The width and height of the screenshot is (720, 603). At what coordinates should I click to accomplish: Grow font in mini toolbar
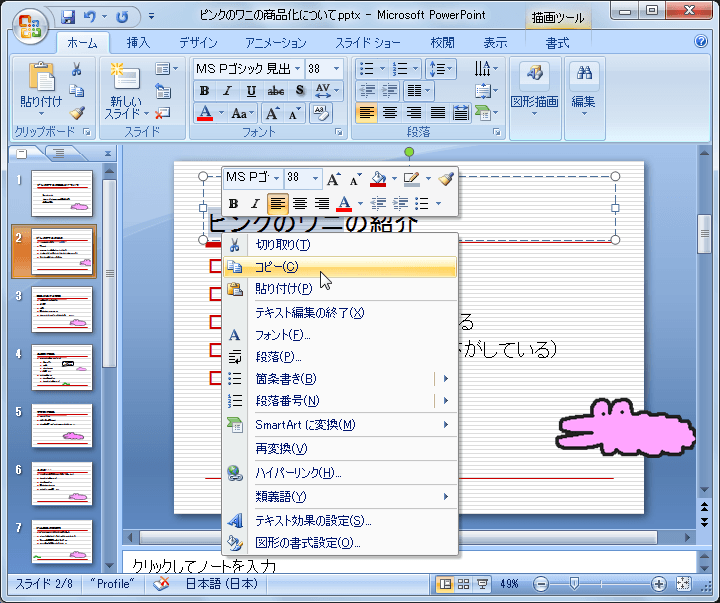click(333, 179)
